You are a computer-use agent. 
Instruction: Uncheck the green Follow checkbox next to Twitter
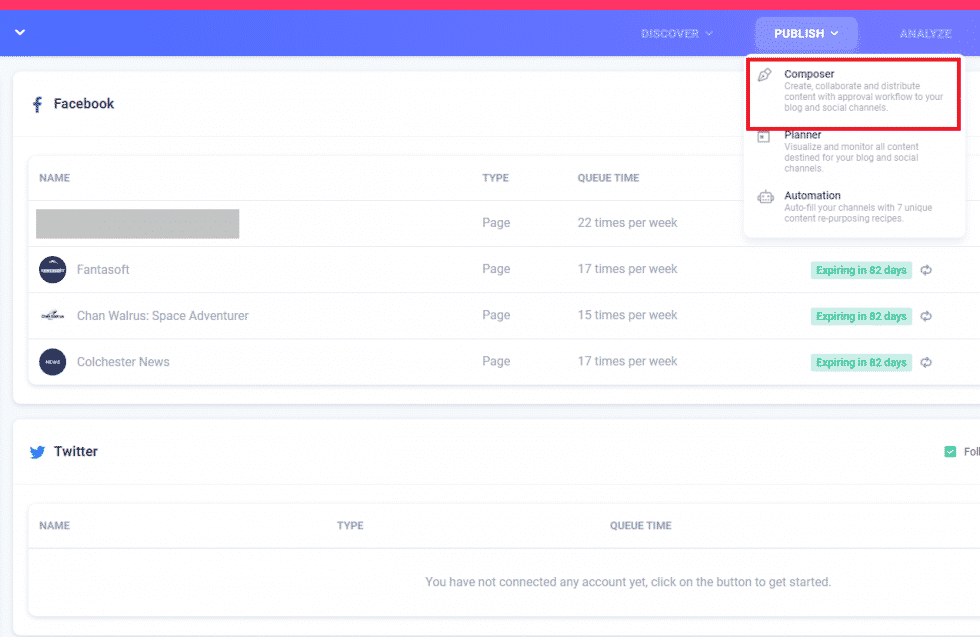coord(951,451)
